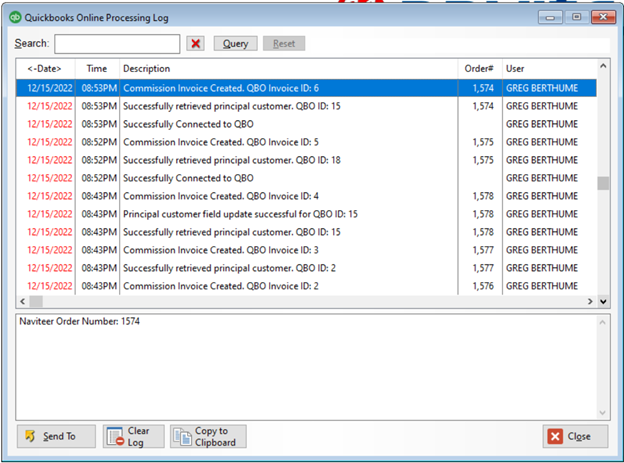The height and width of the screenshot is (463, 624).
Task: Sort by the <-Date> column header
Action: point(45,68)
